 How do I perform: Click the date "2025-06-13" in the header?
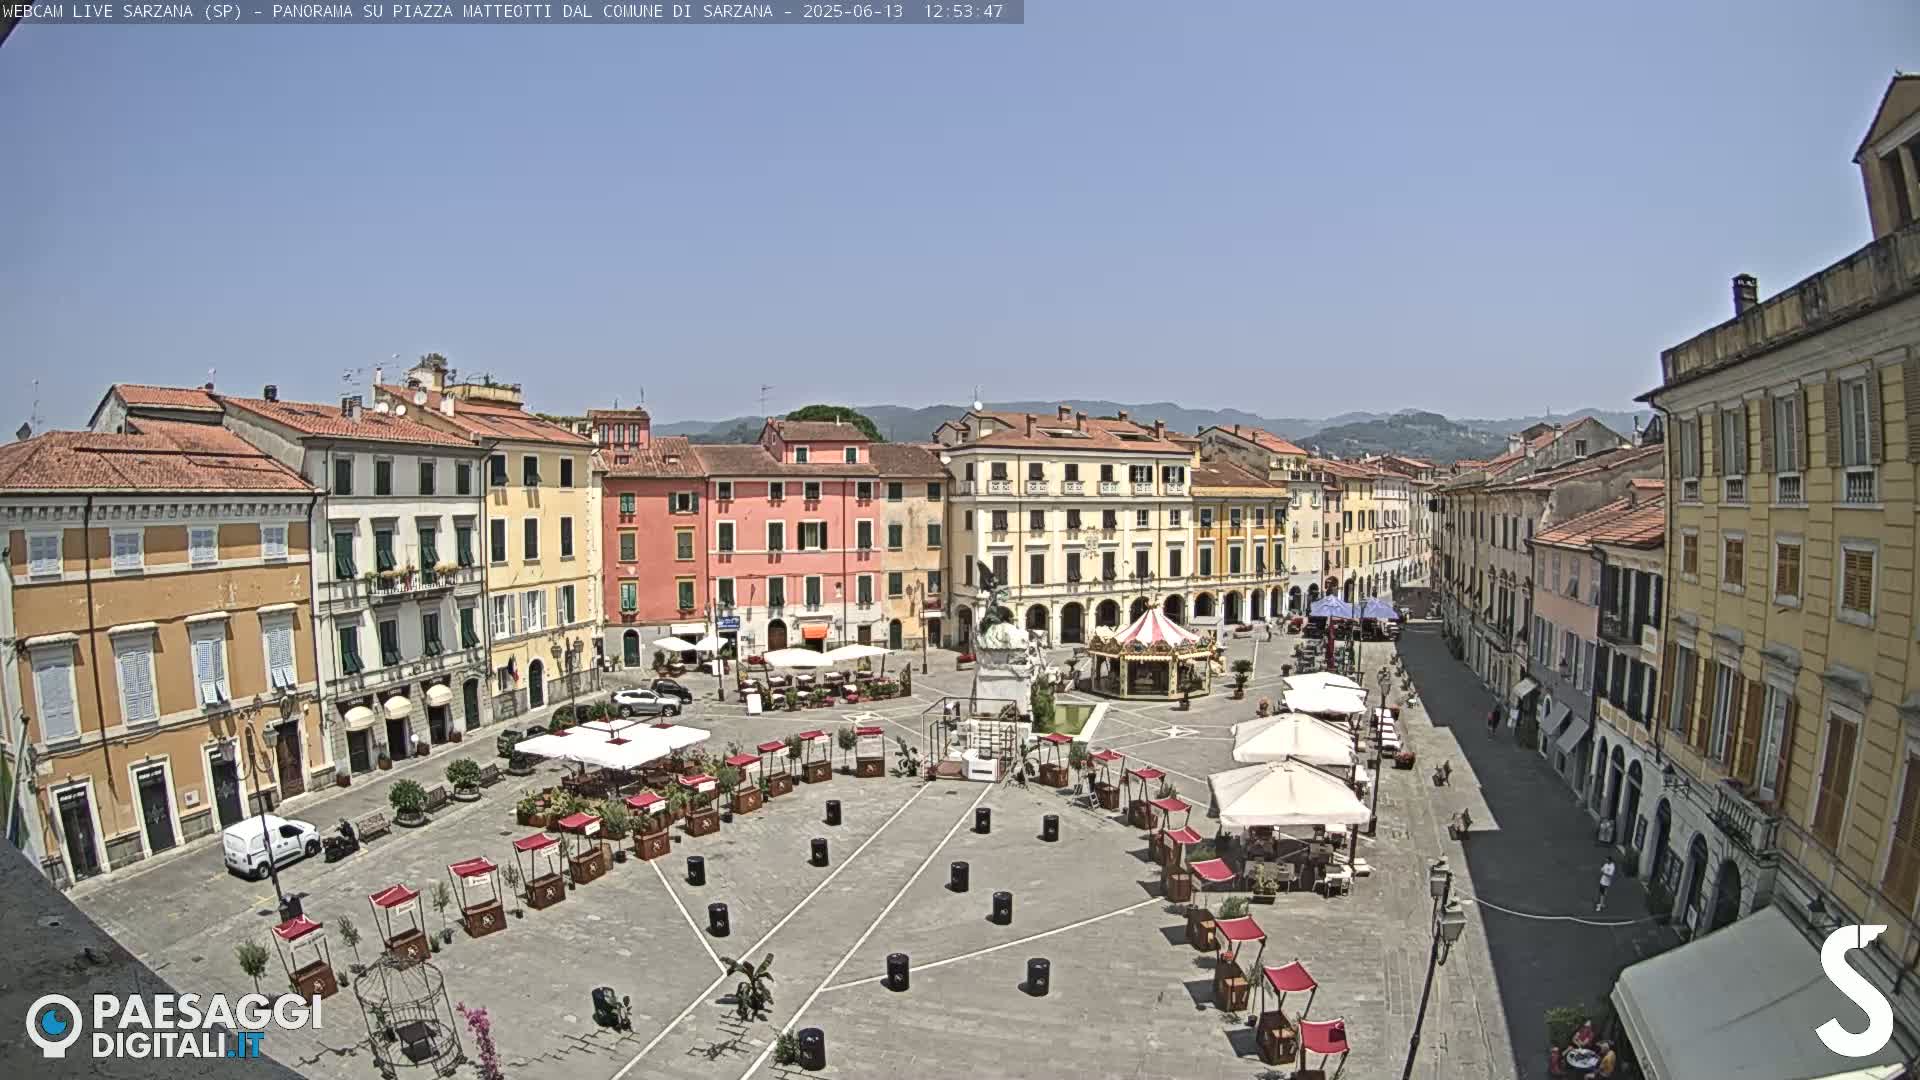tap(852, 11)
